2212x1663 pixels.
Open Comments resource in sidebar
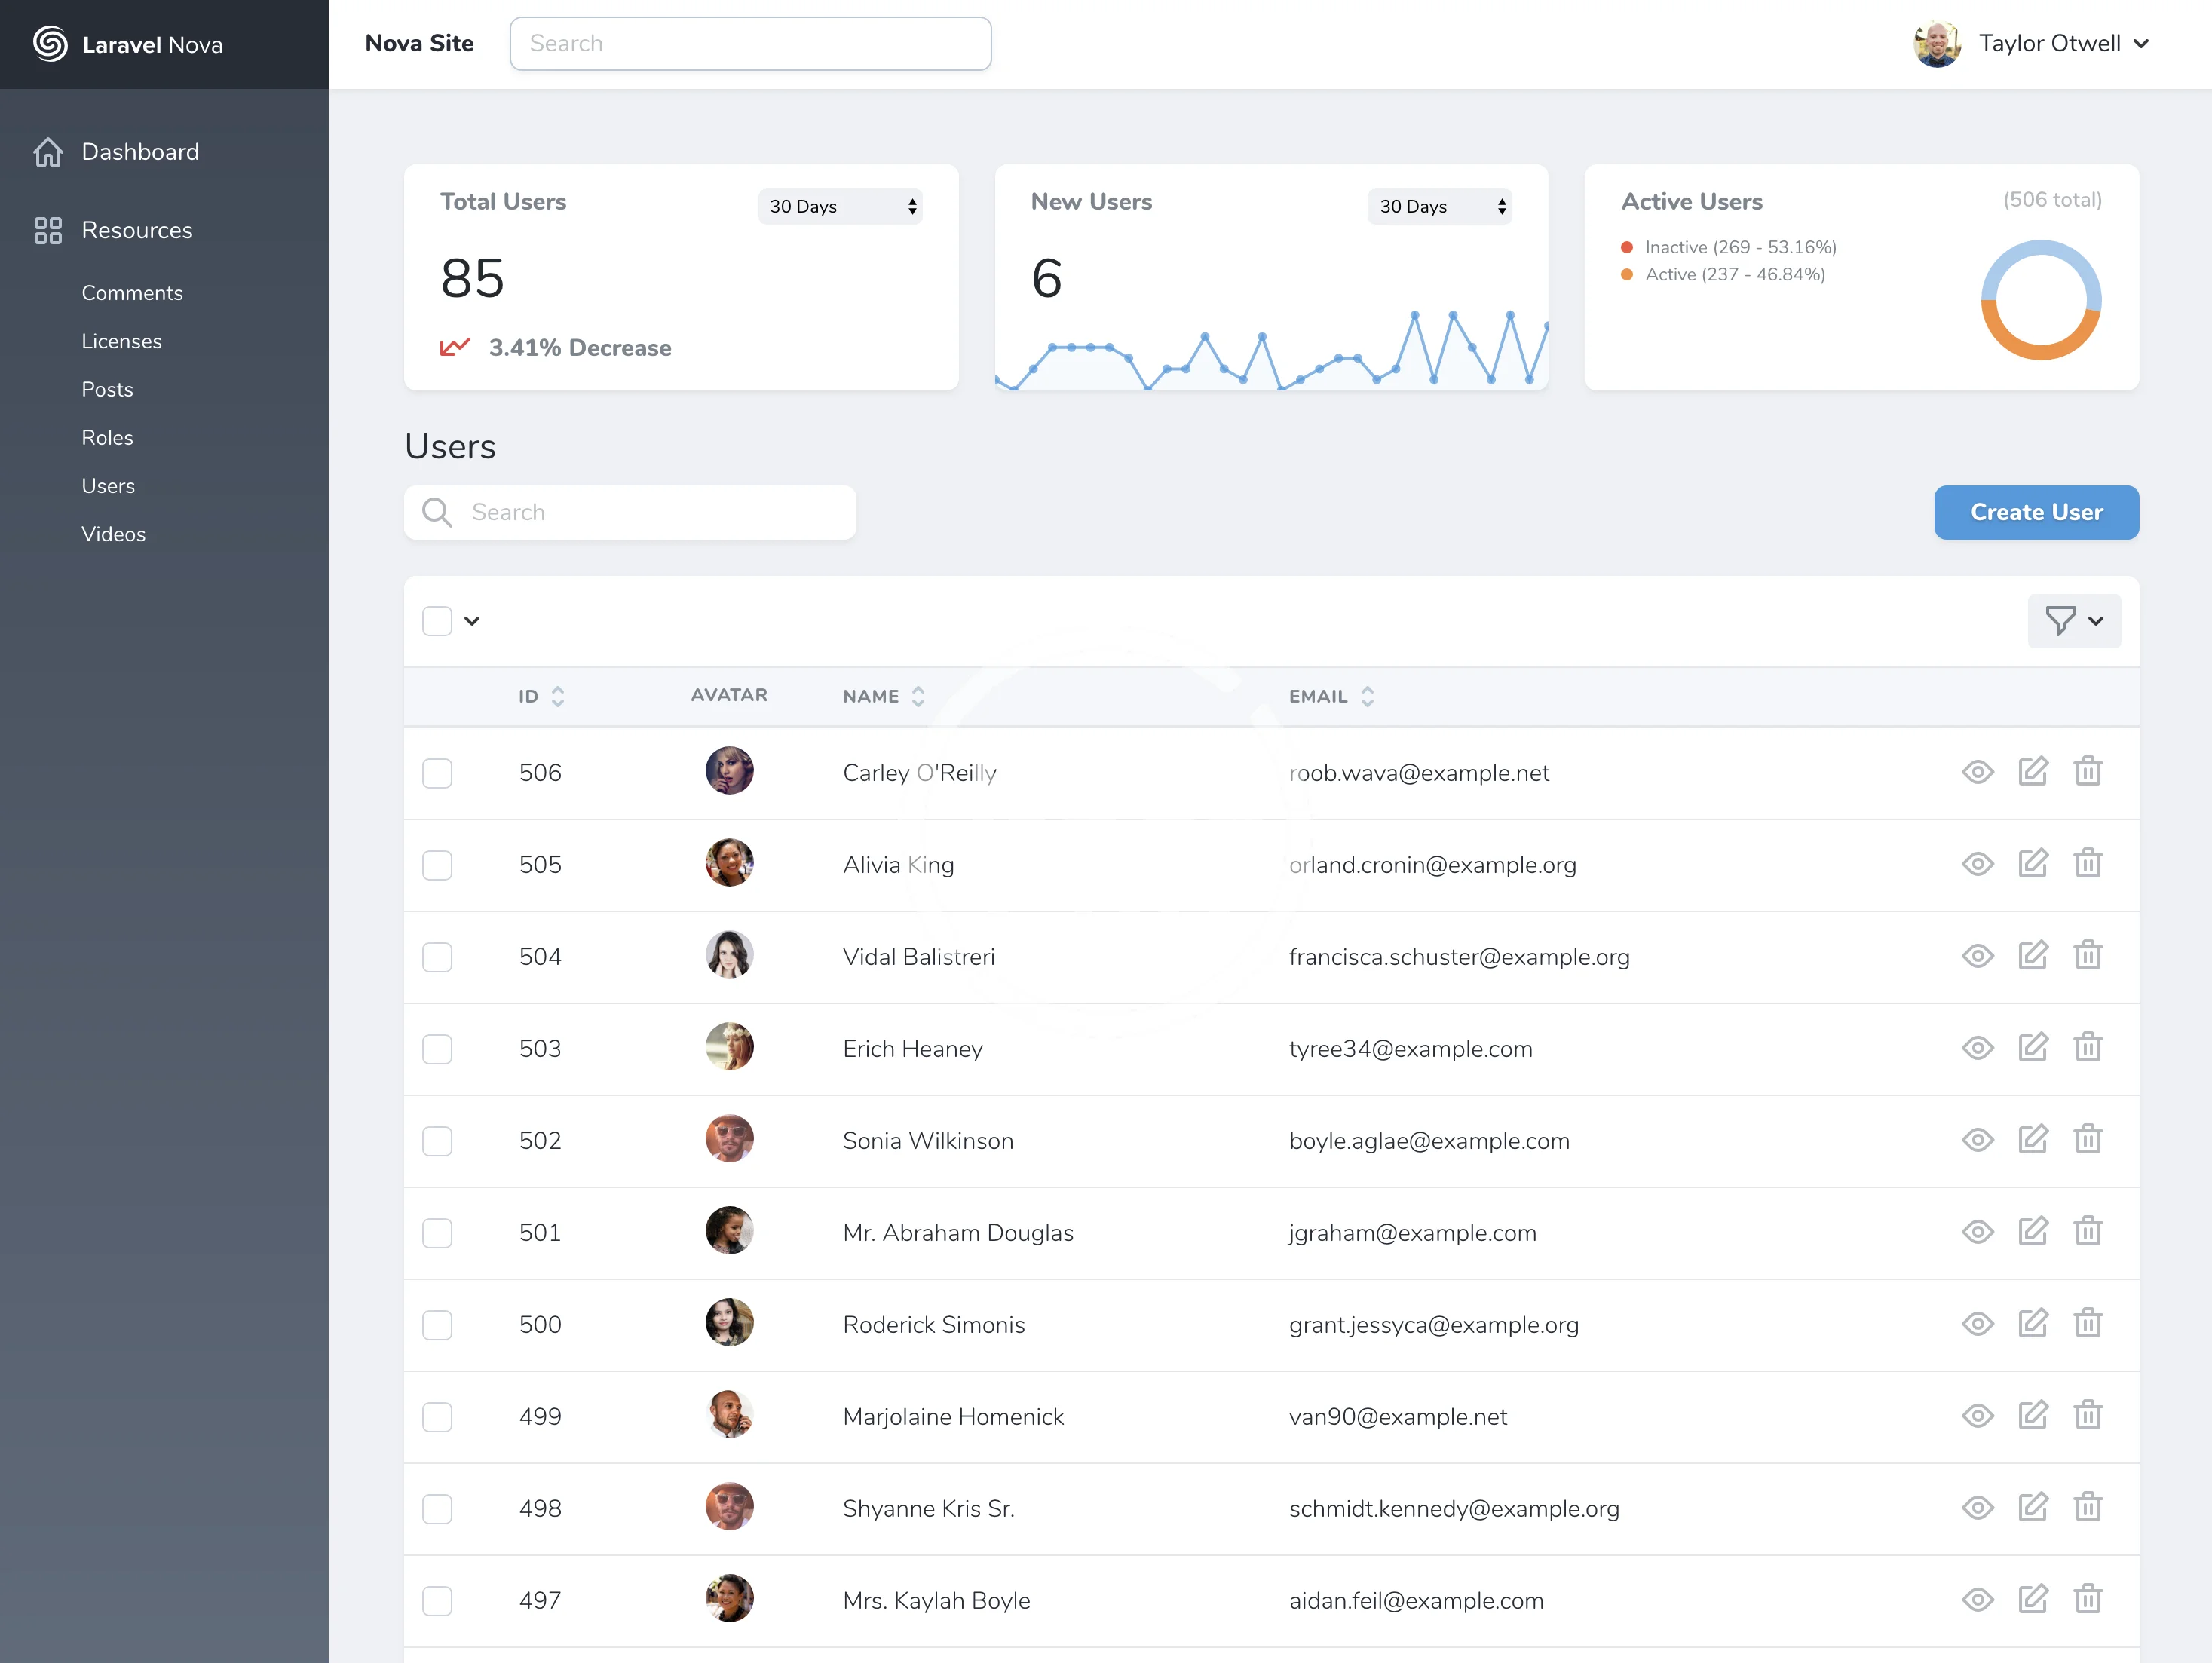132,293
